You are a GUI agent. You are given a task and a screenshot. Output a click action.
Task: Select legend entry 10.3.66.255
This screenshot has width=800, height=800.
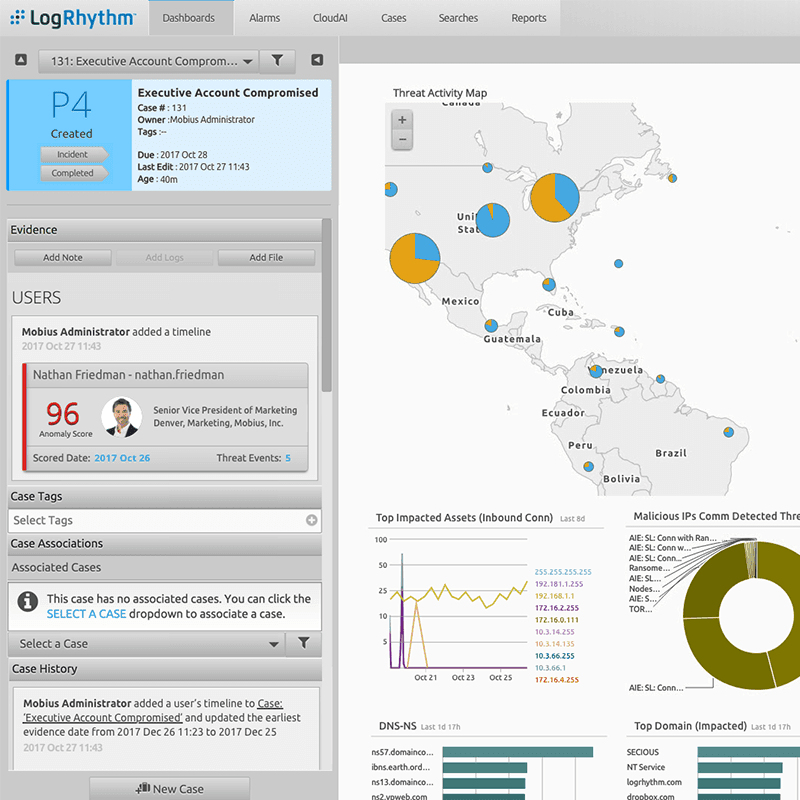pos(555,656)
